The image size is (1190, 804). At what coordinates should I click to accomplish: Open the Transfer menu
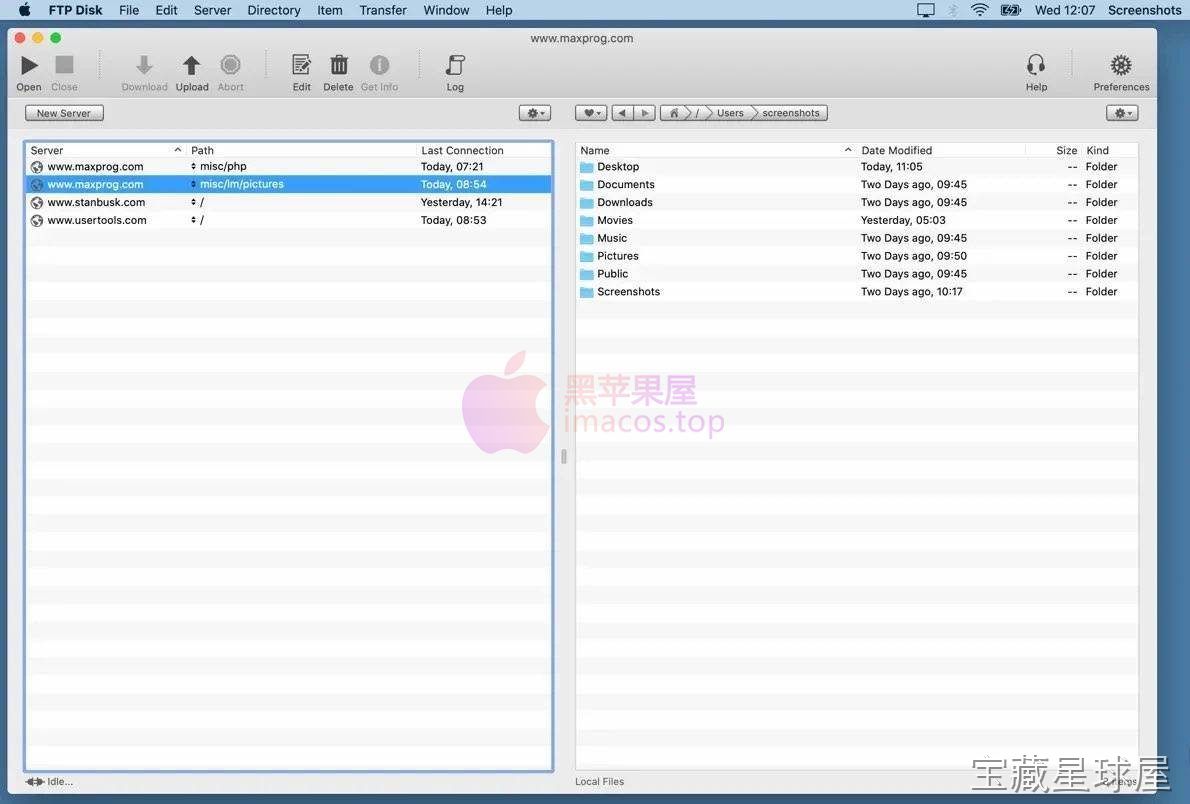coord(382,10)
